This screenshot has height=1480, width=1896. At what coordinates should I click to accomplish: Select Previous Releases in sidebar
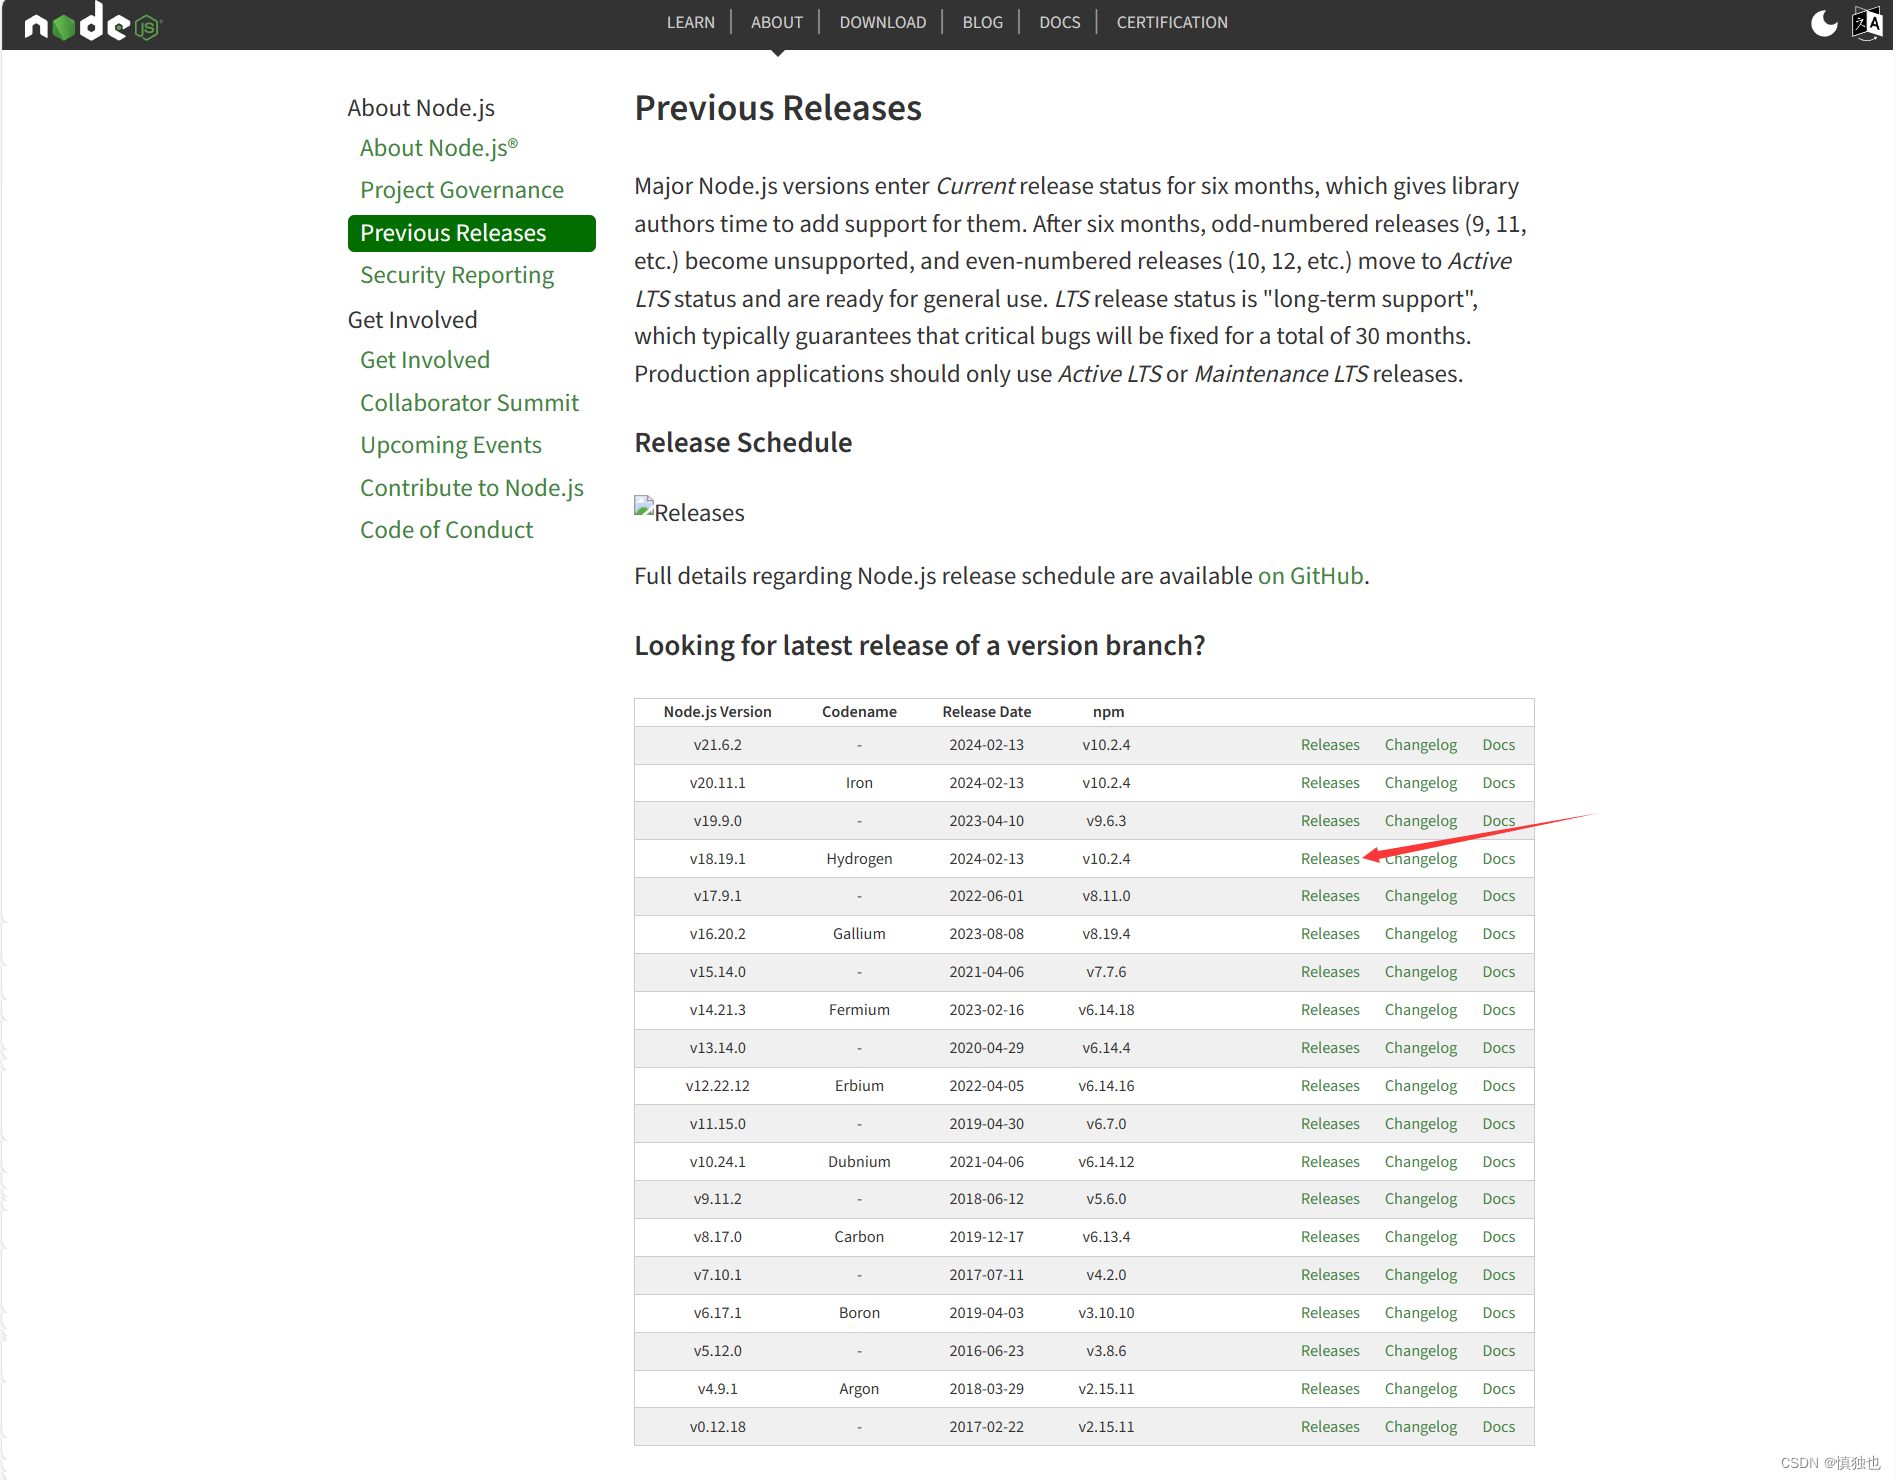click(x=471, y=233)
